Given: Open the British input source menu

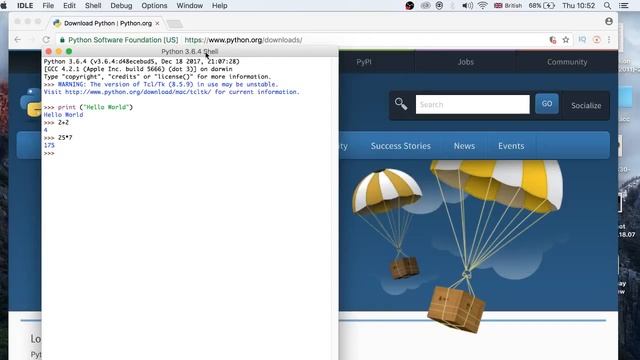Looking at the screenshot, I should (508, 6).
